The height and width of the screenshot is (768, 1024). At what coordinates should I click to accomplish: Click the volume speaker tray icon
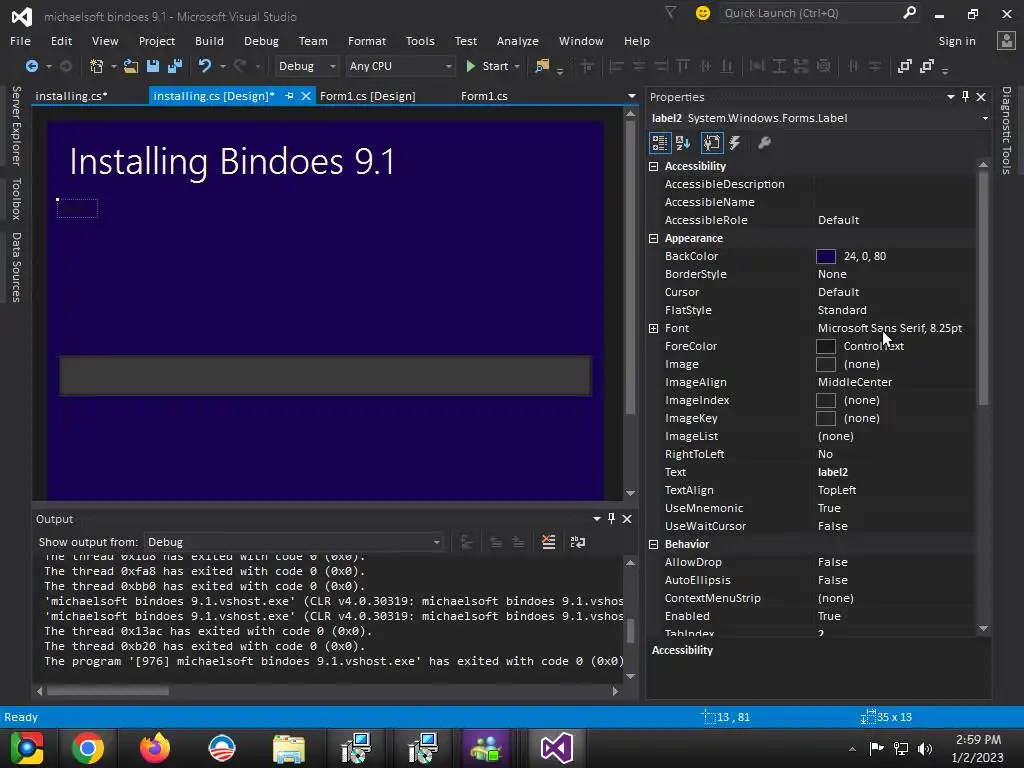coord(925,748)
